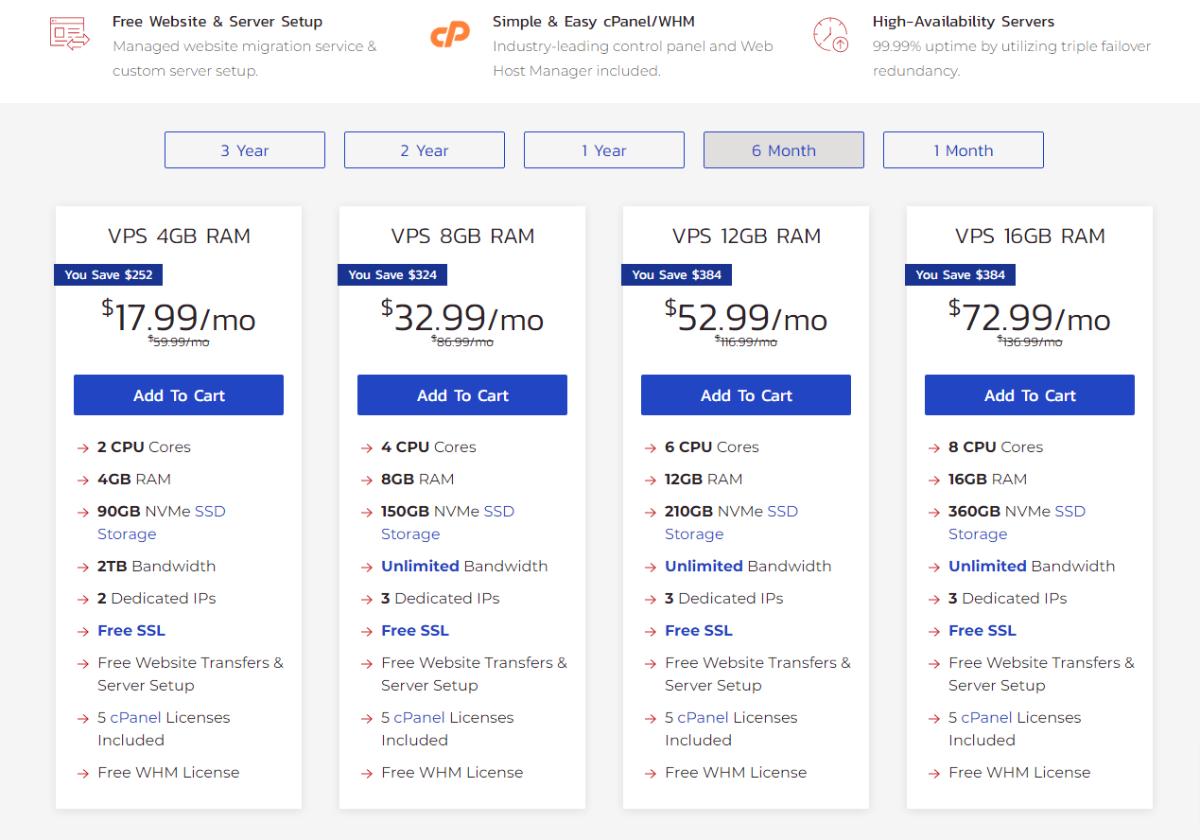1200x840 pixels.
Task: Open SSD link in VPS 16GB plan
Action: tap(1070, 511)
